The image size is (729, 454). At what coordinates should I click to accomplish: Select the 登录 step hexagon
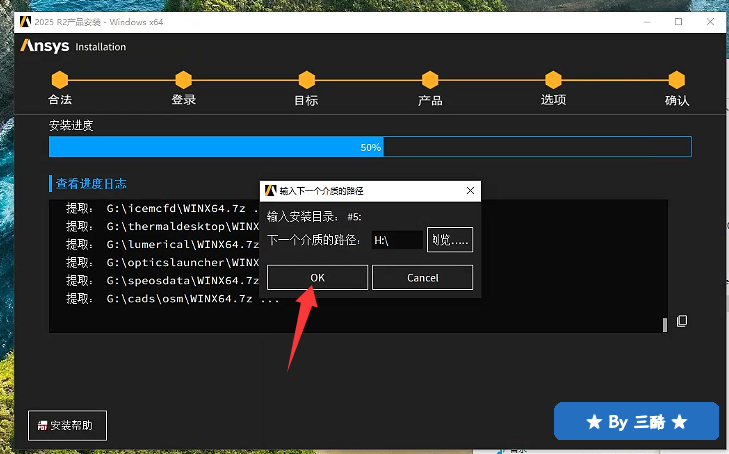(x=183, y=80)
